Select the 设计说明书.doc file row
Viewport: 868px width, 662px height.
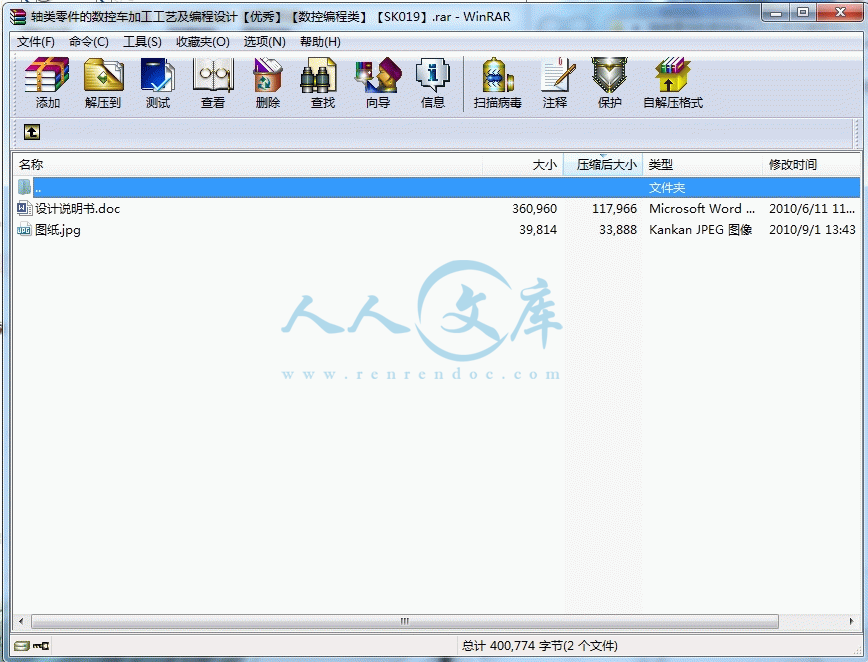(x=437, y=208)
